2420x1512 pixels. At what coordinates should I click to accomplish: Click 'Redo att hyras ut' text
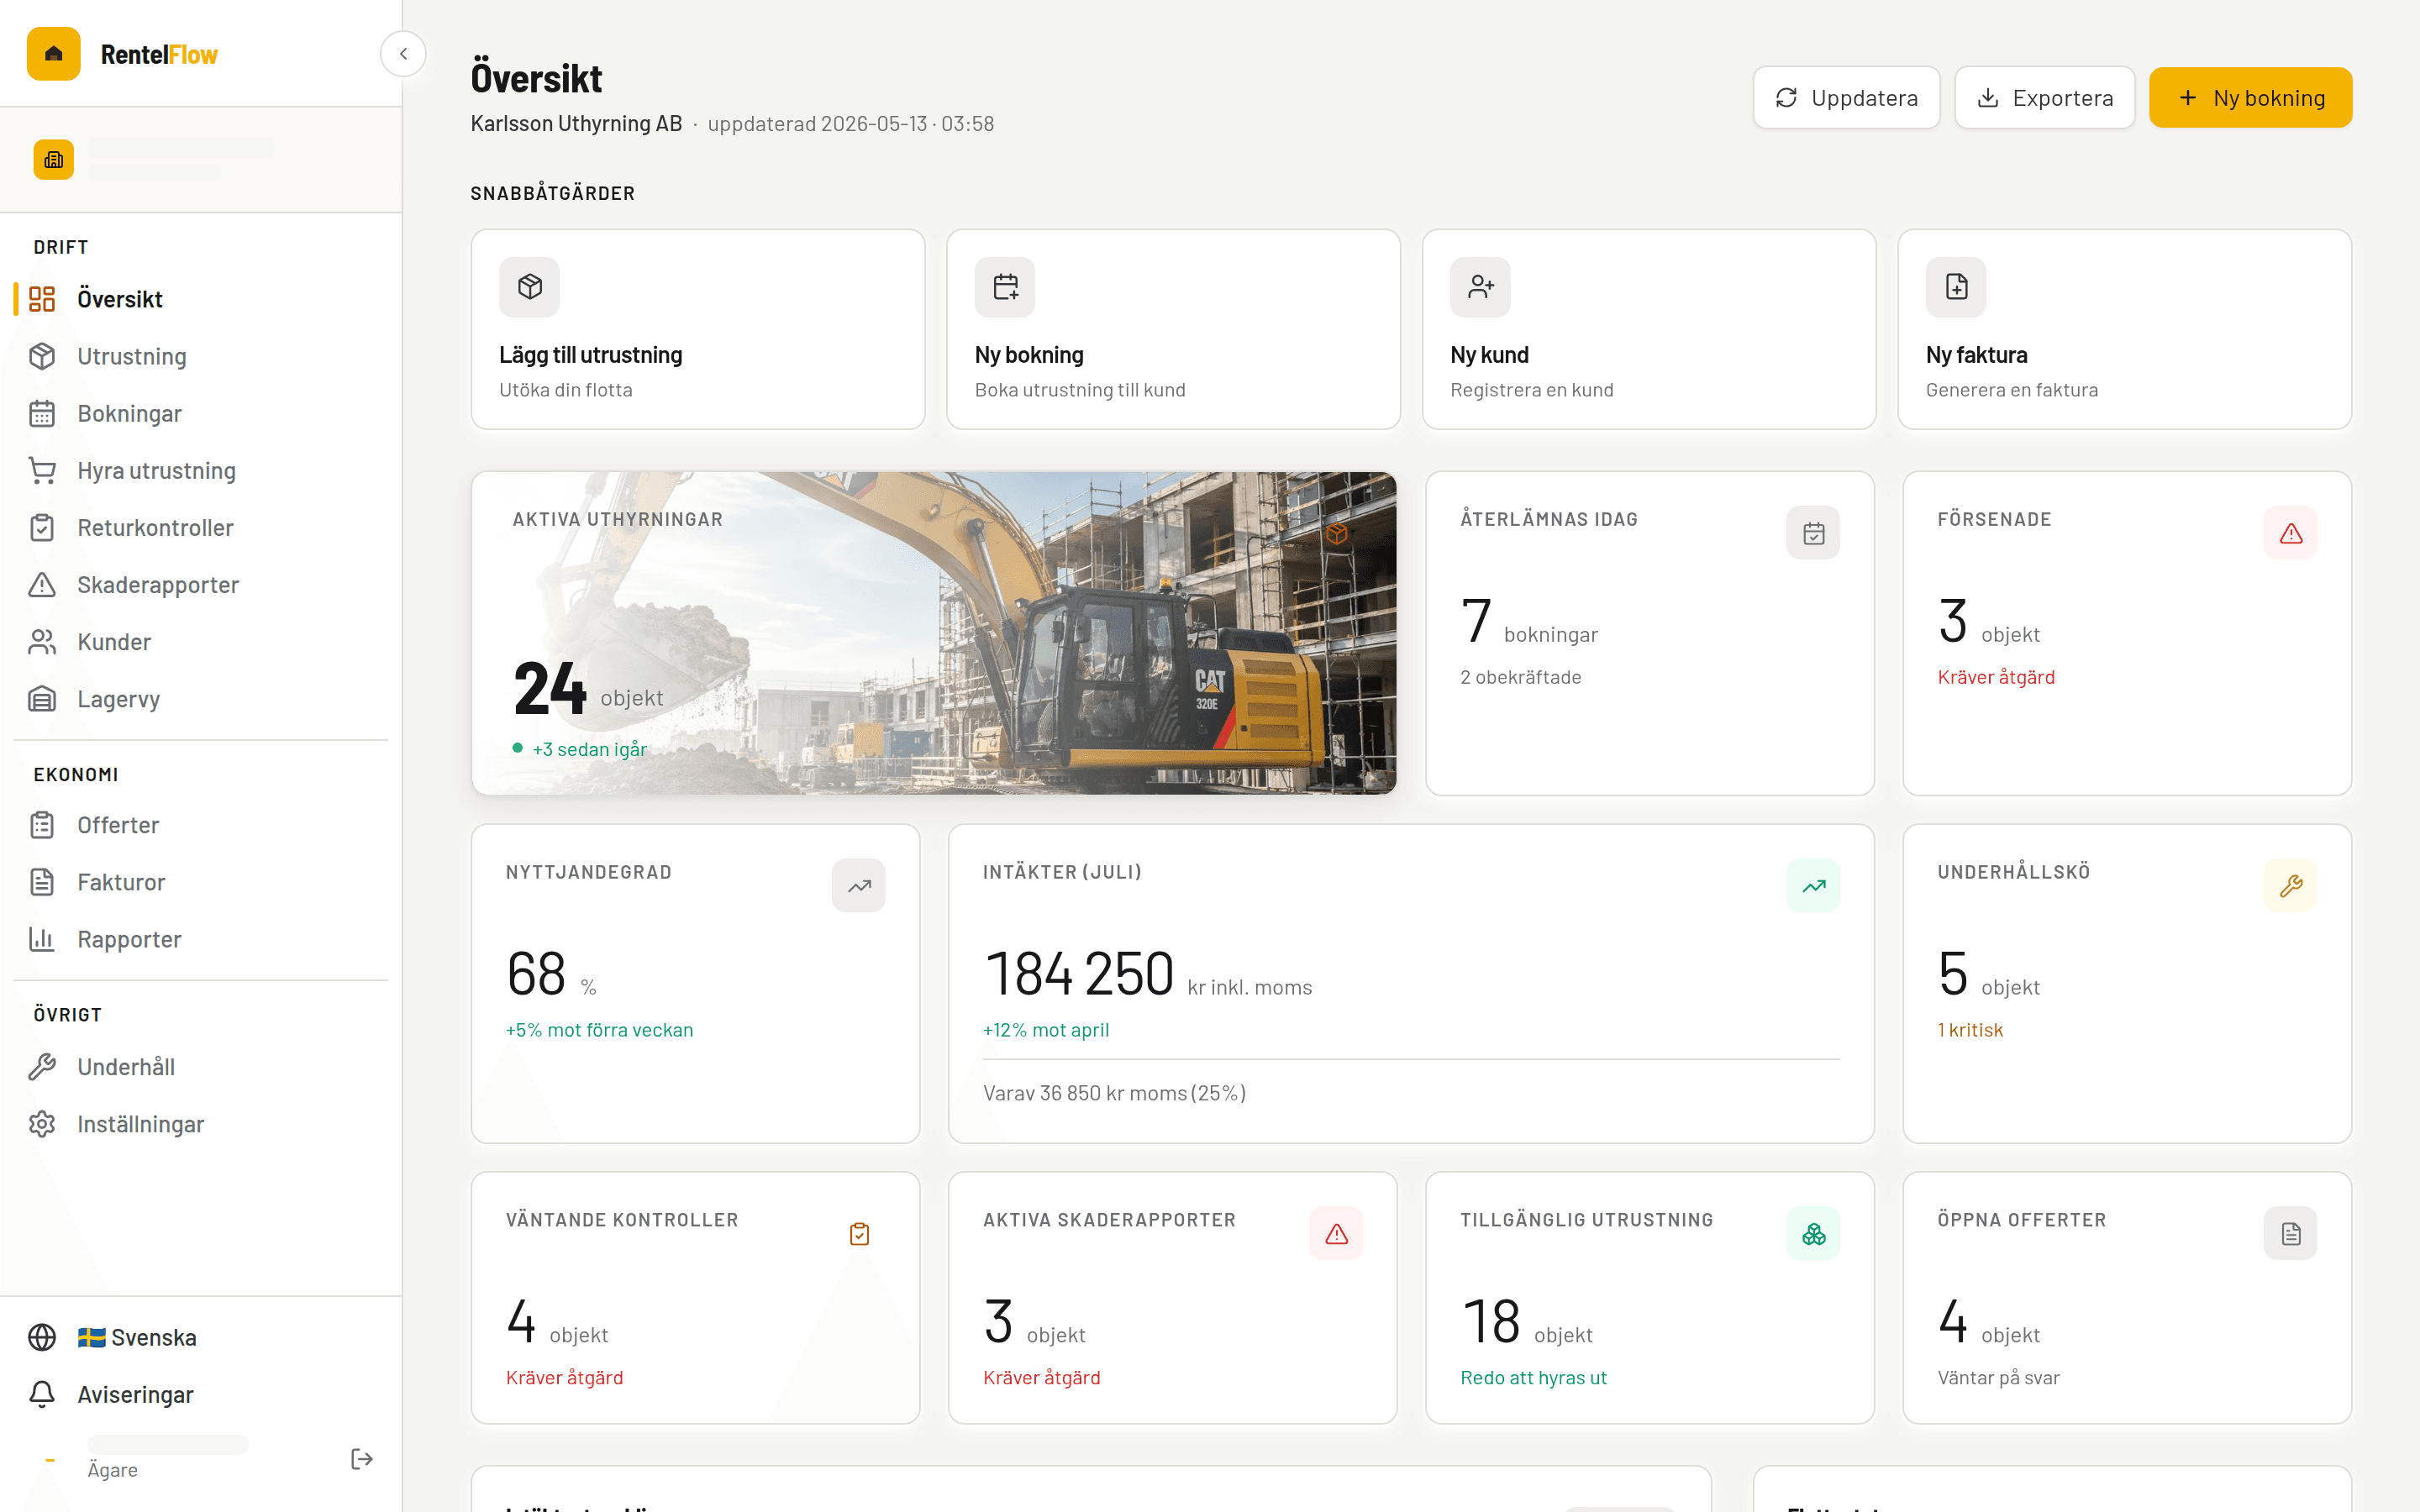(x=1533, y=1377)
